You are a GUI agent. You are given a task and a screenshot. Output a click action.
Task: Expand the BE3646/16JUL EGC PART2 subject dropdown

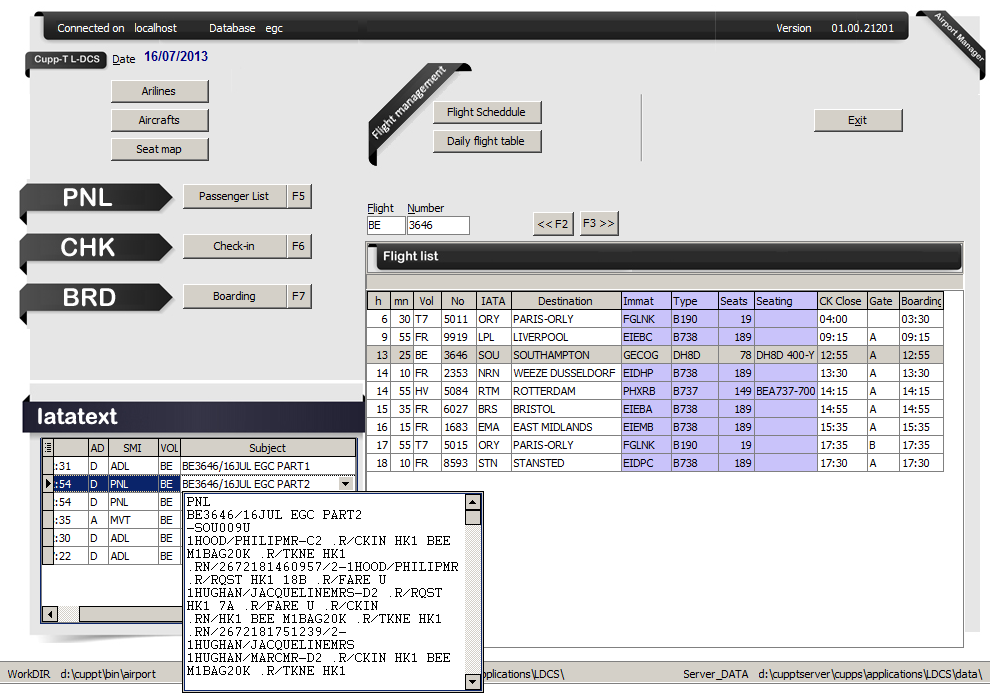pos(346,484)
